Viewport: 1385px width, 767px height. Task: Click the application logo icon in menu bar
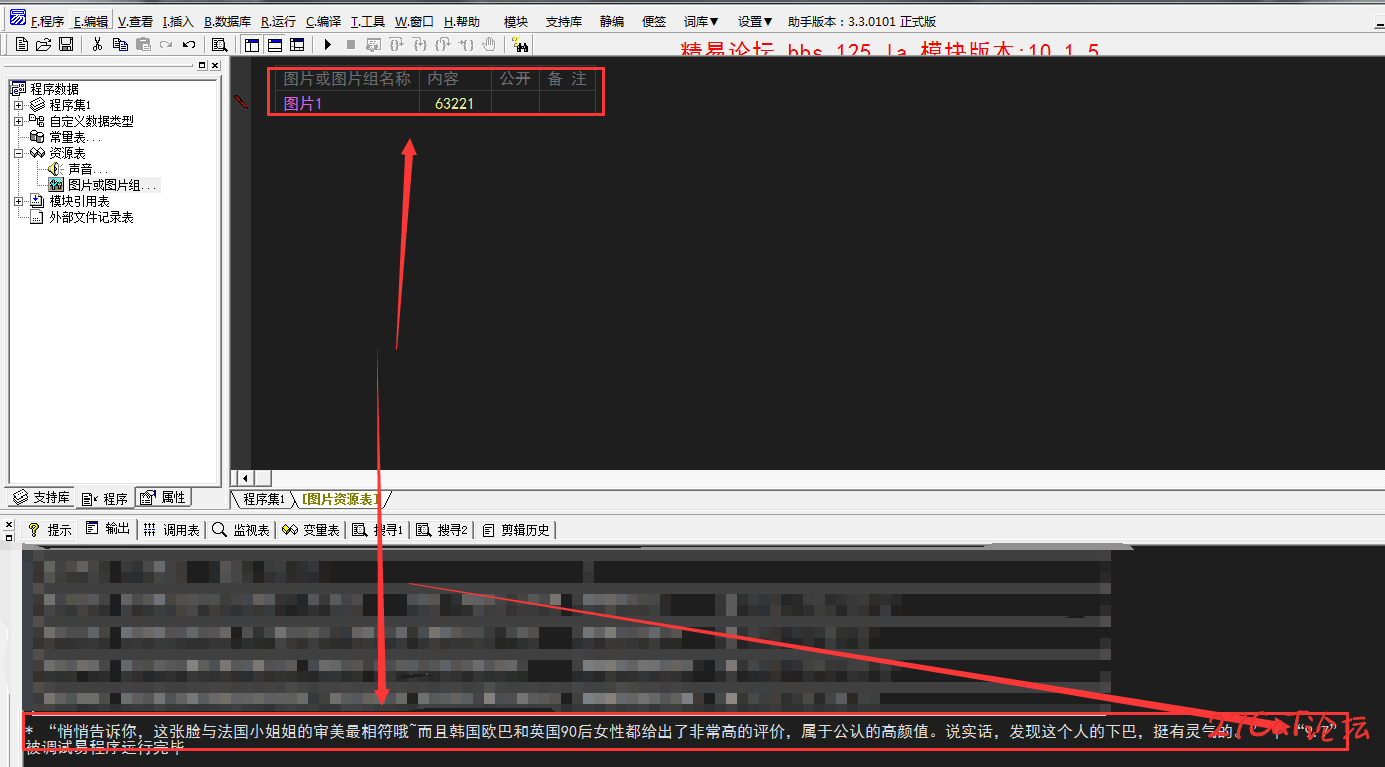pos(17,18)
